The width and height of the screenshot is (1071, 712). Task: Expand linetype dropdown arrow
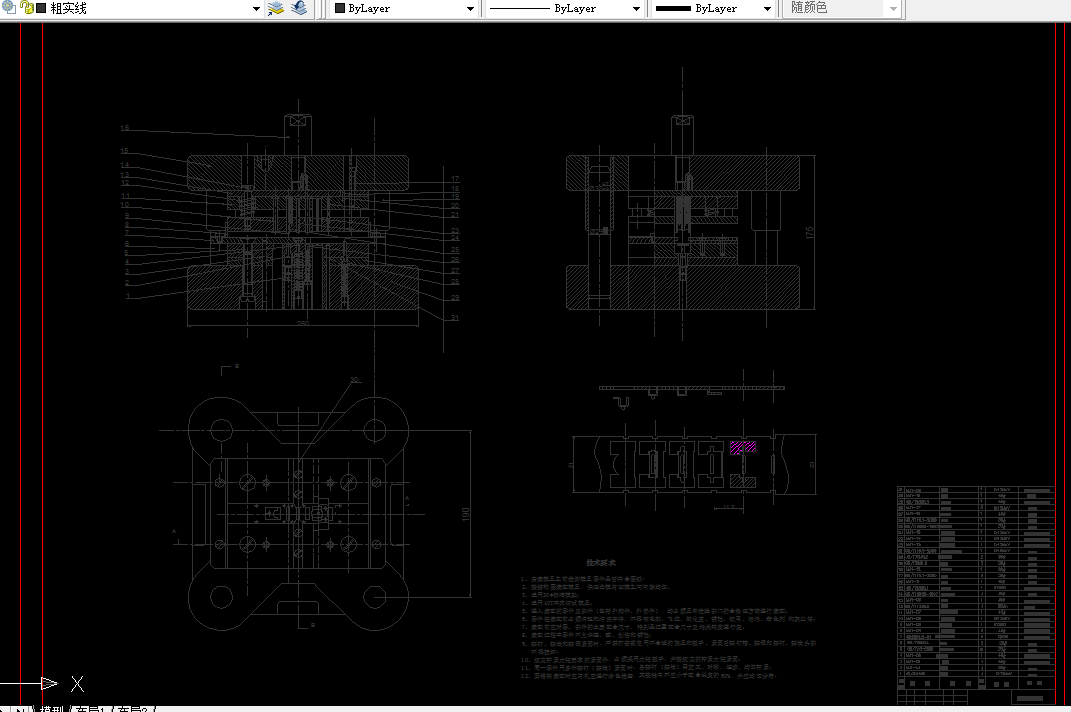(636, 9)
